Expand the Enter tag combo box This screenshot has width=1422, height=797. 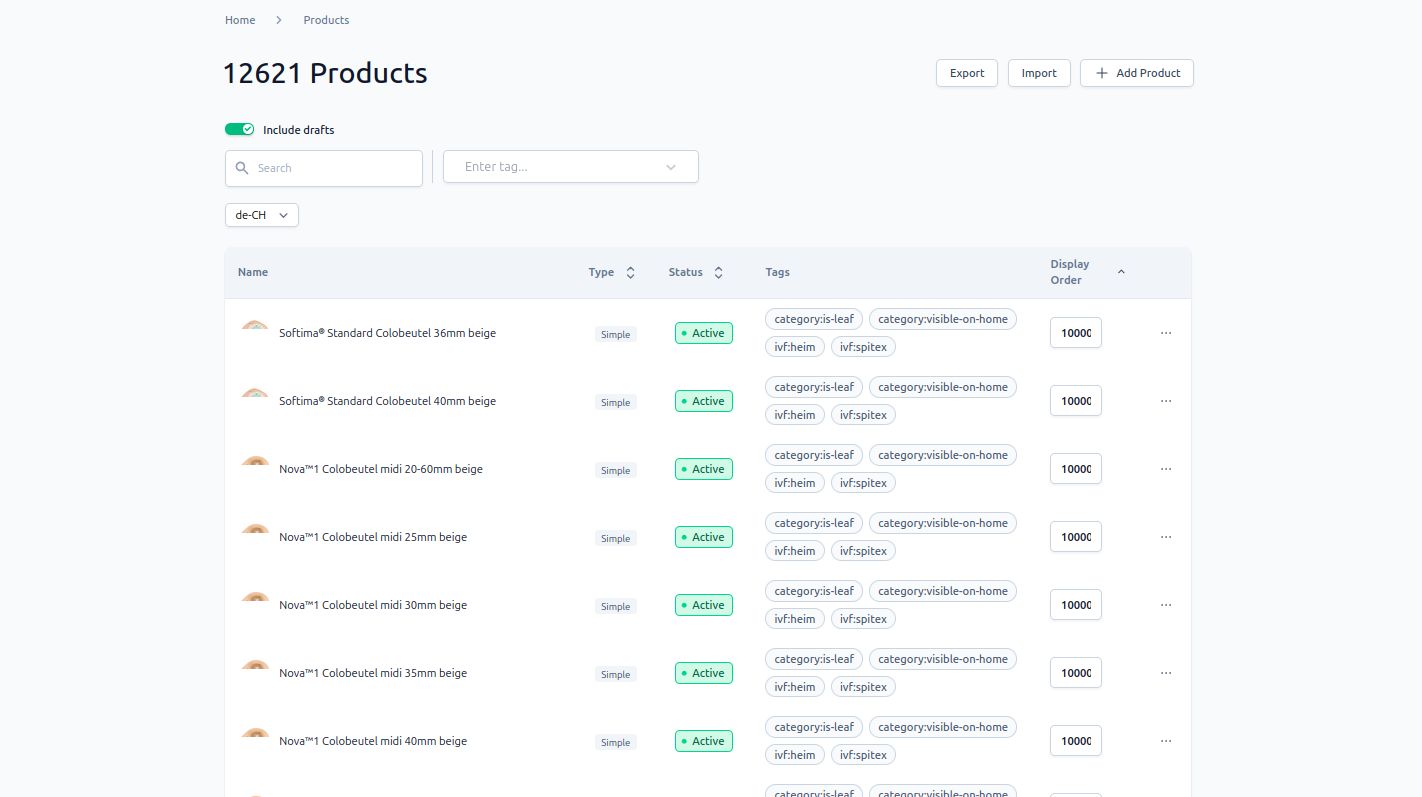tap(571, 167)
